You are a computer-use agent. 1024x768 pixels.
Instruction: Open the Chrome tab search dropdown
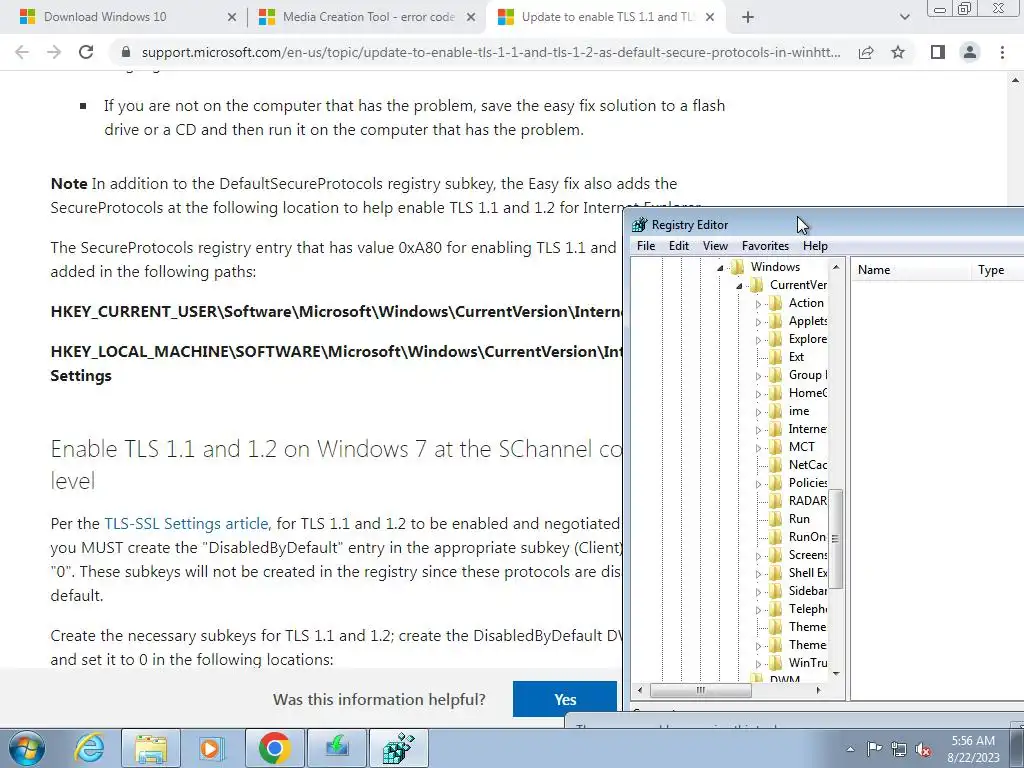coord(904,17)
